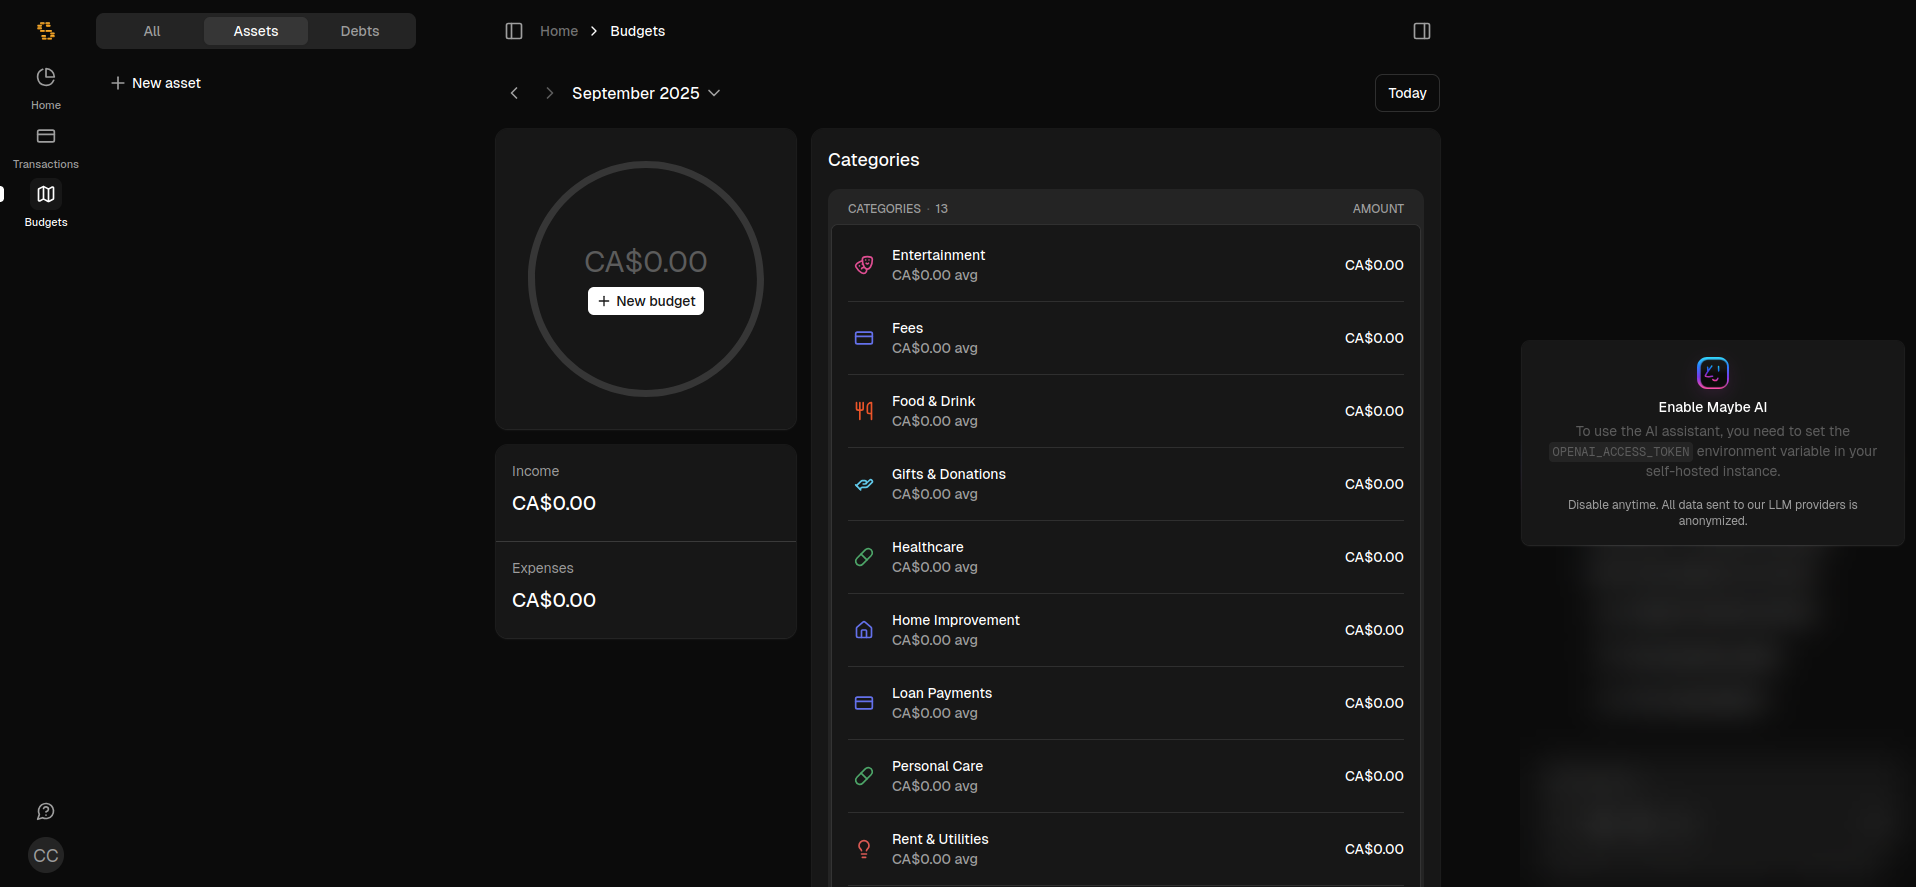This screenshot has width=1916, height=887.
Task: Open the Home dashboard icon
Action: click(46, 78)
